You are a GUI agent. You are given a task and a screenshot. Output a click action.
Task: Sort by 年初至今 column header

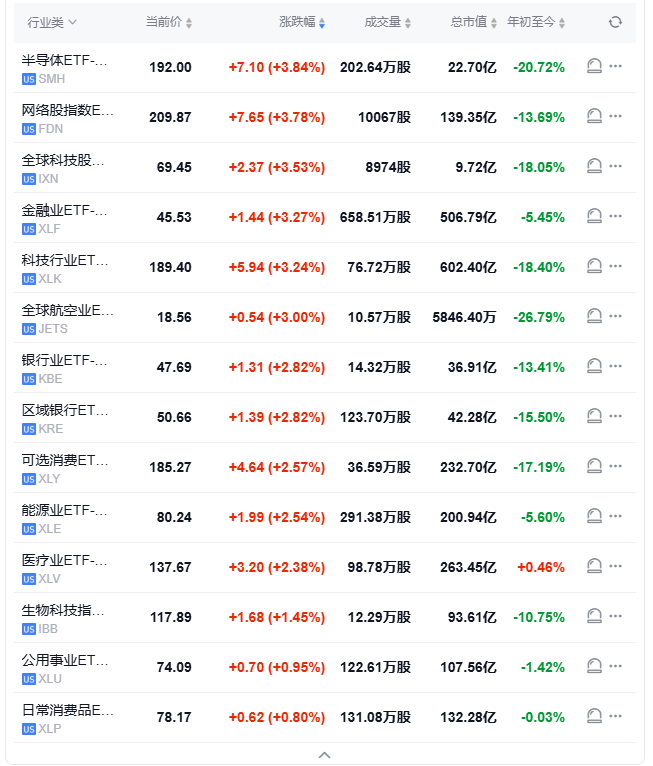point(537,22)
